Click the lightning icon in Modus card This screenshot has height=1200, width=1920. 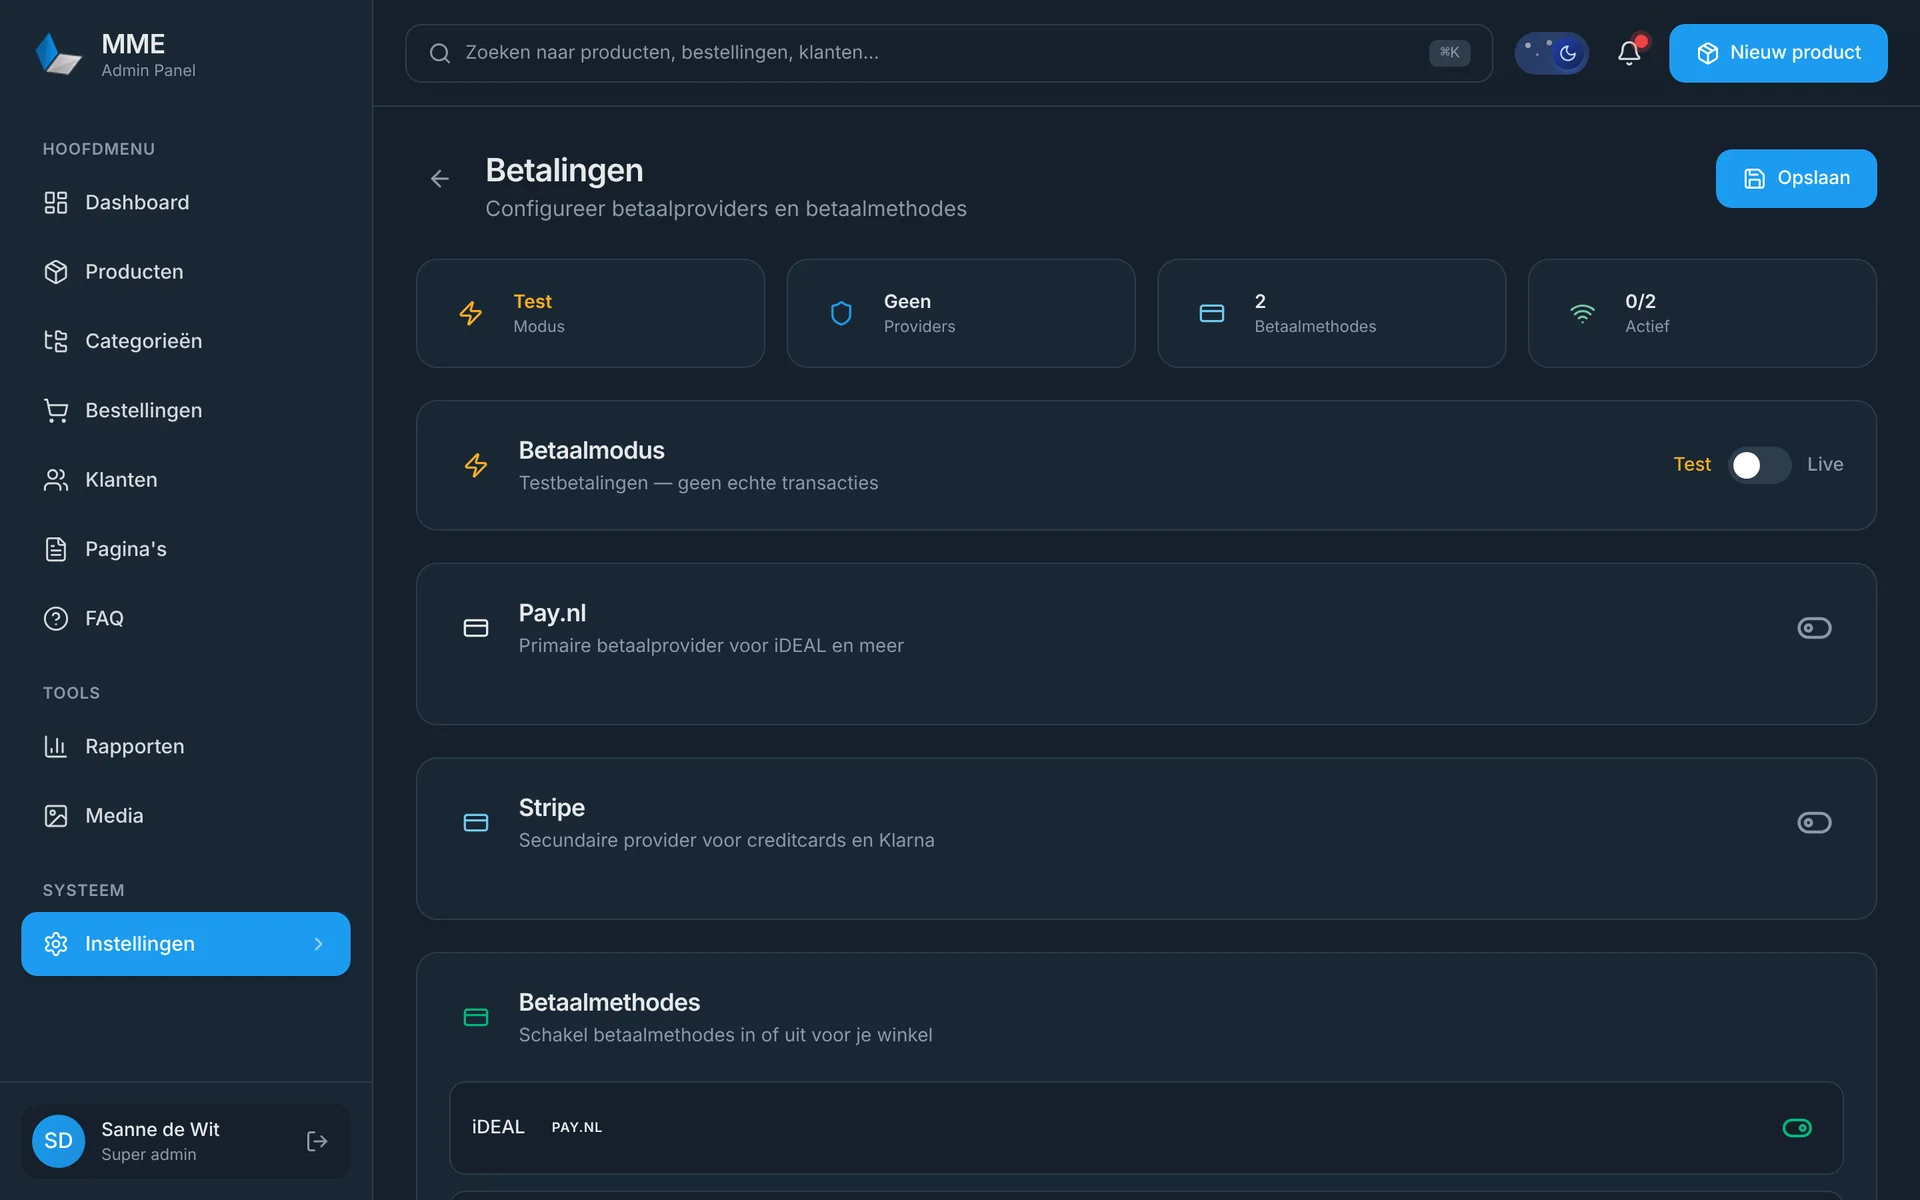tap(471, 313)
